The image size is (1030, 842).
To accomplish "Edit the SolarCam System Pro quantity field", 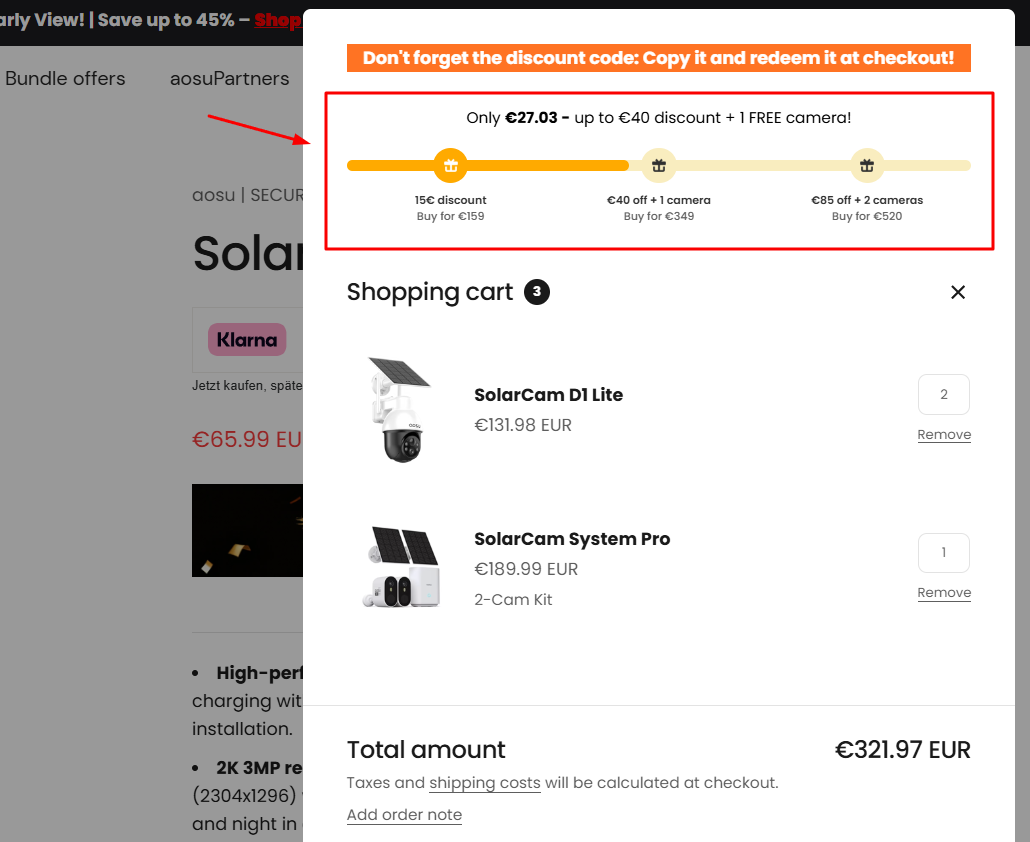I will pos(943,553).
